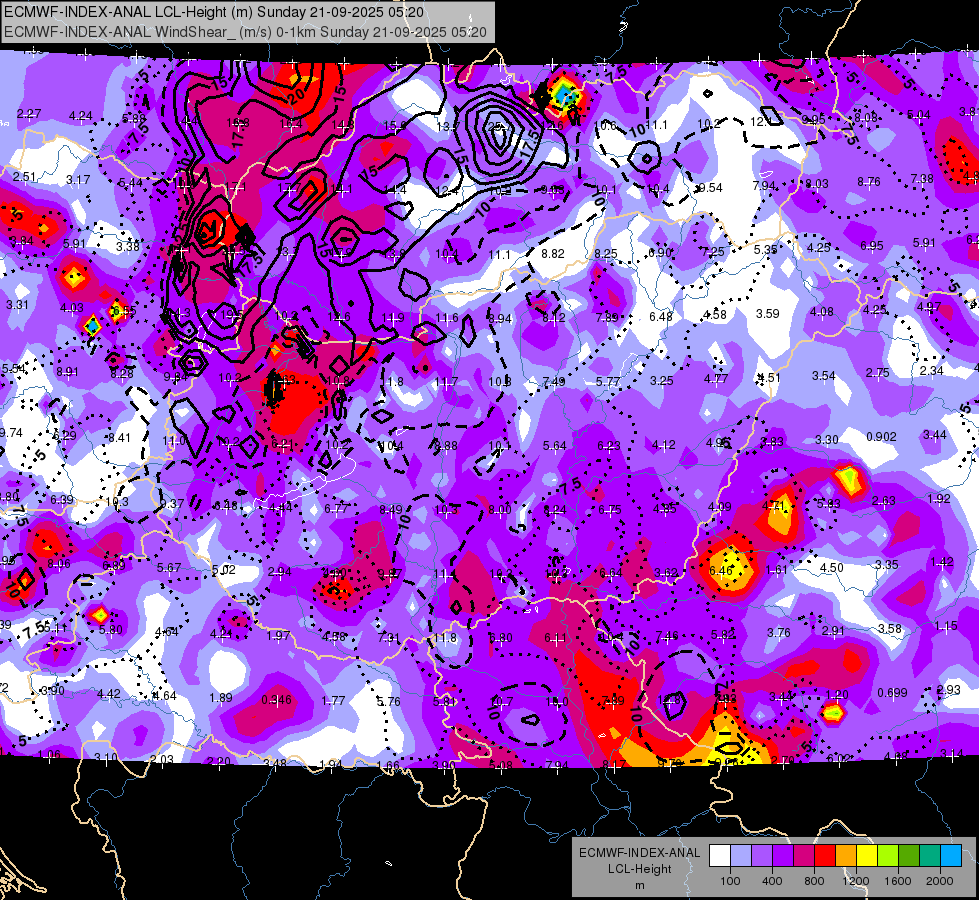Click the map value 8.76
The height and width of the screenshot is (900, 979).
click(x=868, y=182)
